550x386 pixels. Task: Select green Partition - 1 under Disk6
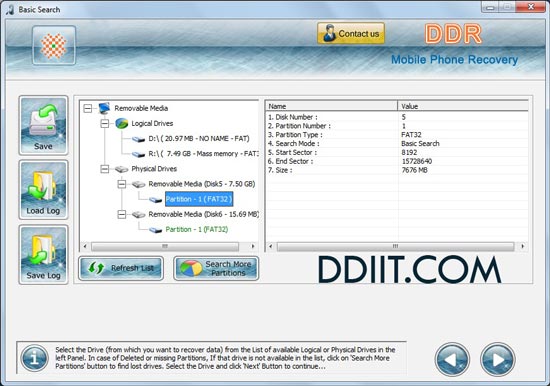(x=197, y=229)
